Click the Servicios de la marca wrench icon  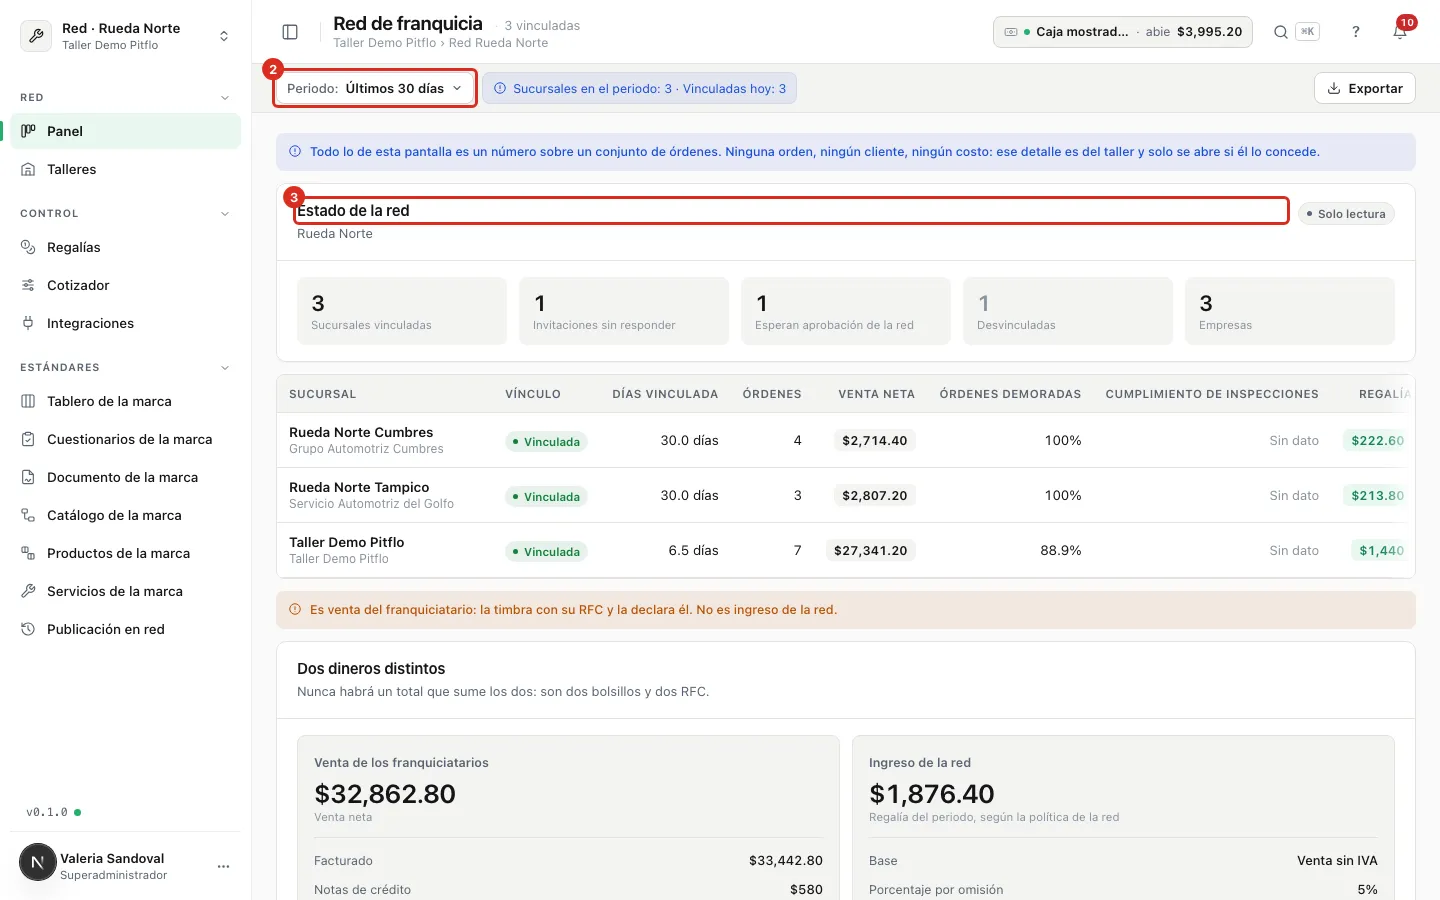pos(28,591)
